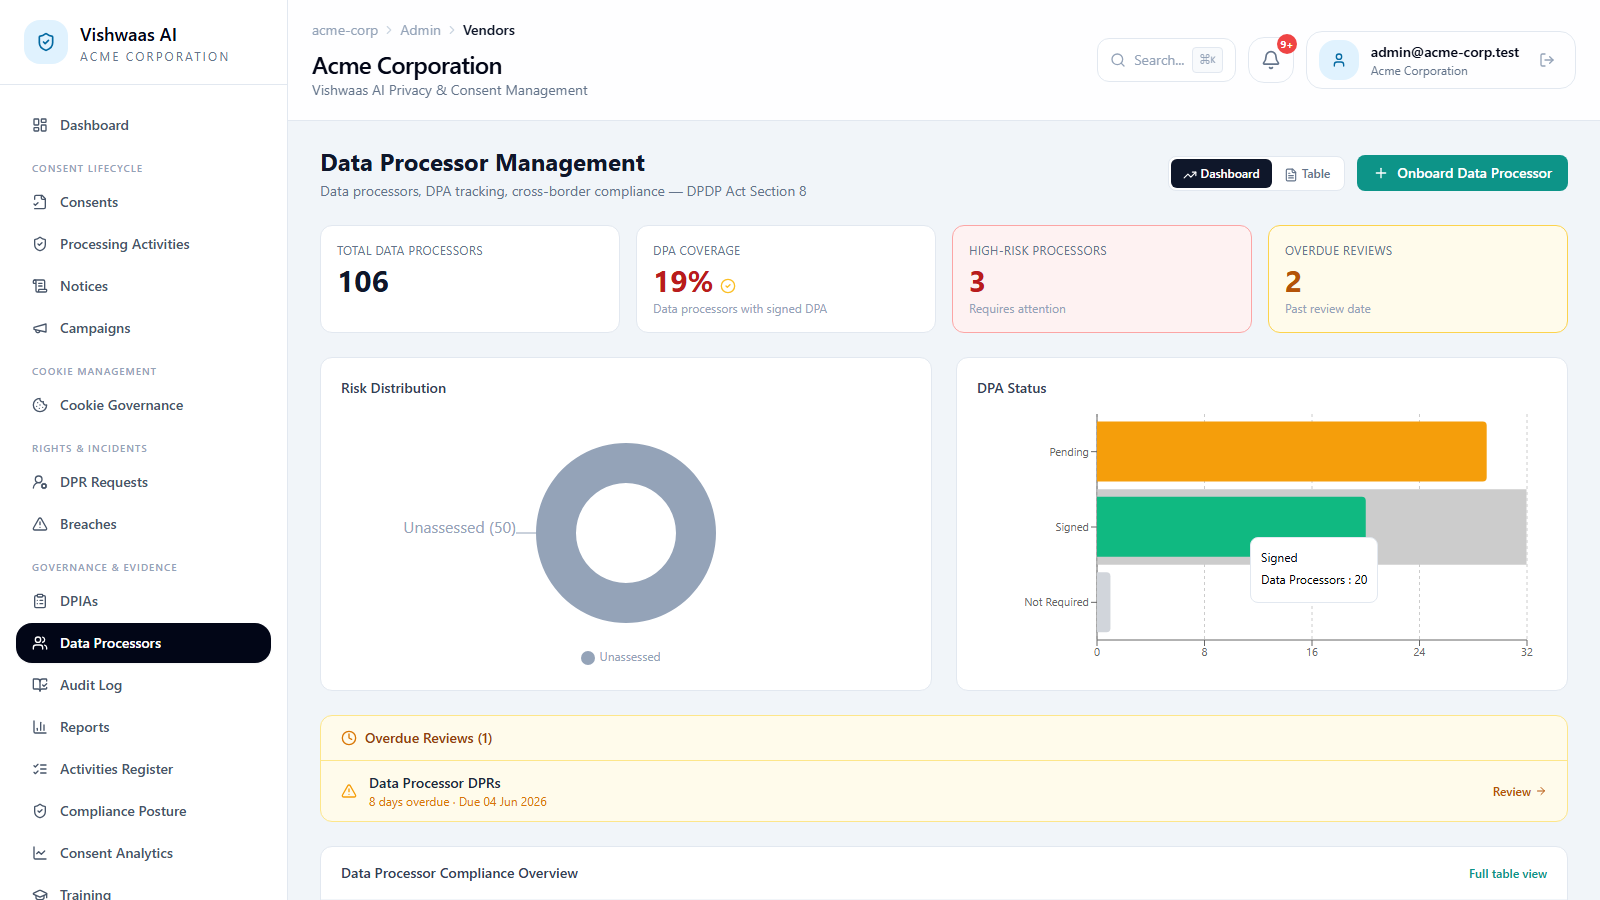This screenshot has height=900, width=1600.
Task: Click the Overdue Reviews stat card
Action: 1418,279
